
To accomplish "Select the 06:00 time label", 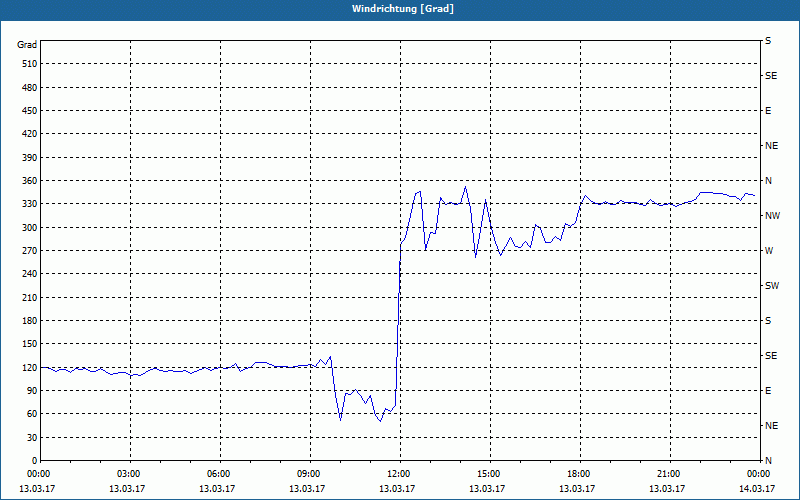I will [218, 474].
